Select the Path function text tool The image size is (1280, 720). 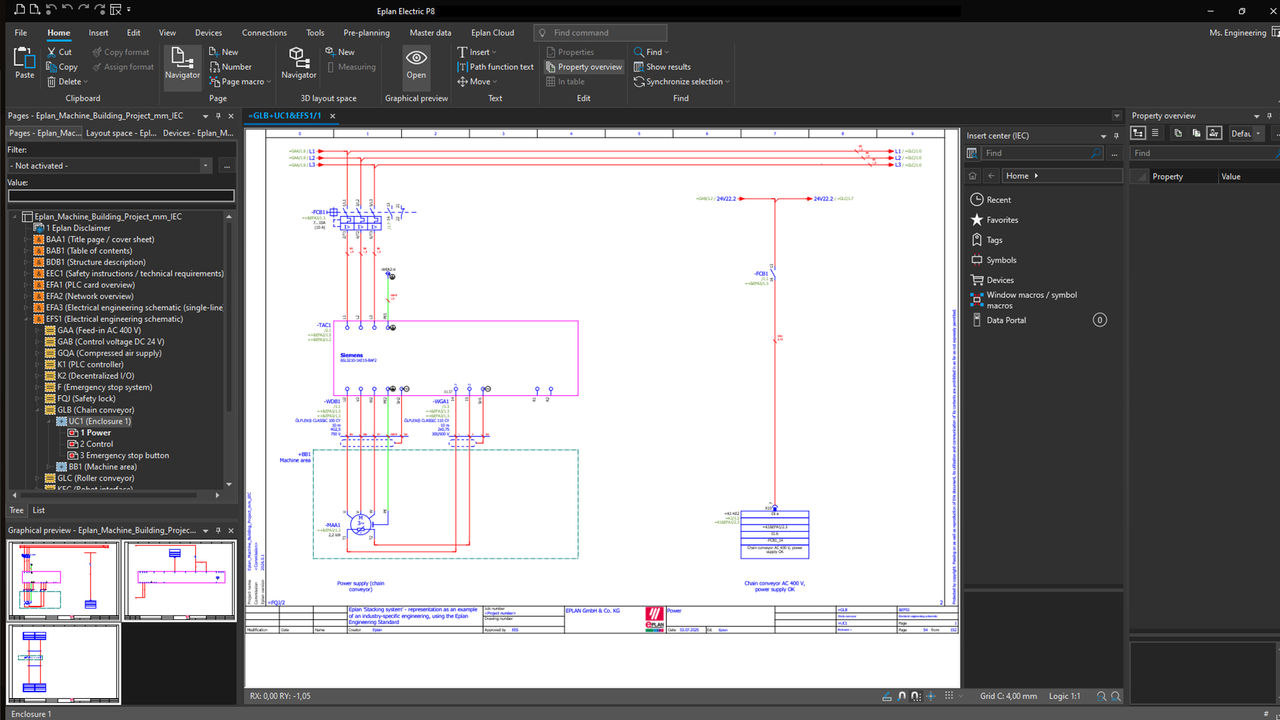click(496, 66)
